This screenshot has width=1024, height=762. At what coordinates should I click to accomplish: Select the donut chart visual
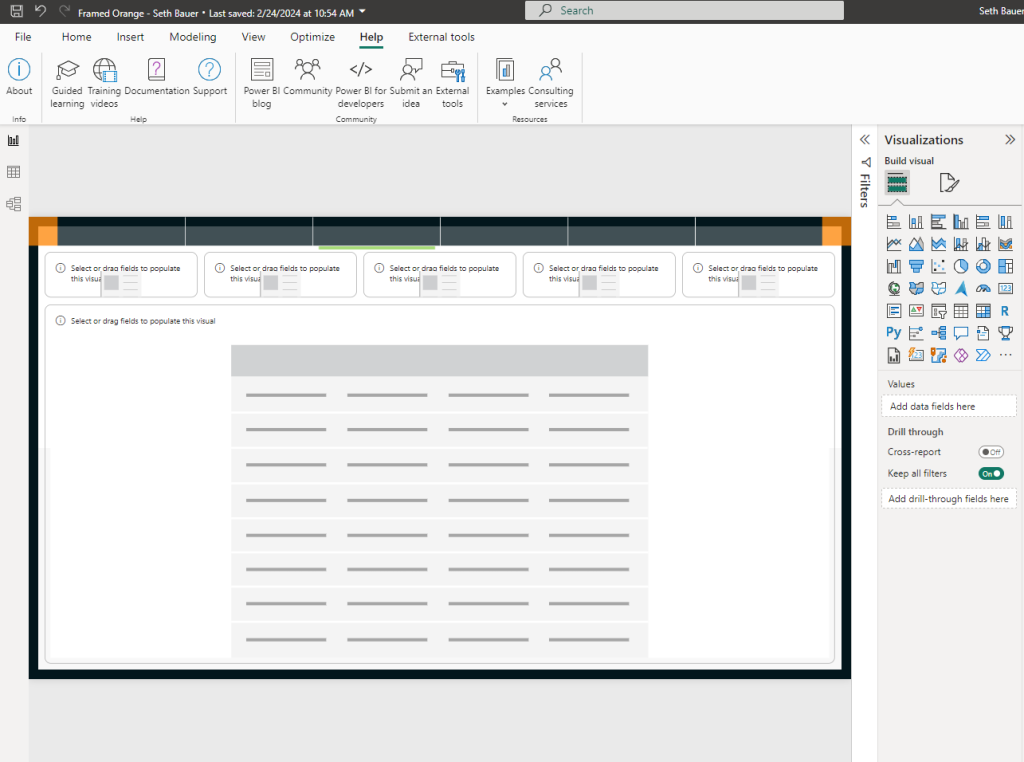click(983, 266)
